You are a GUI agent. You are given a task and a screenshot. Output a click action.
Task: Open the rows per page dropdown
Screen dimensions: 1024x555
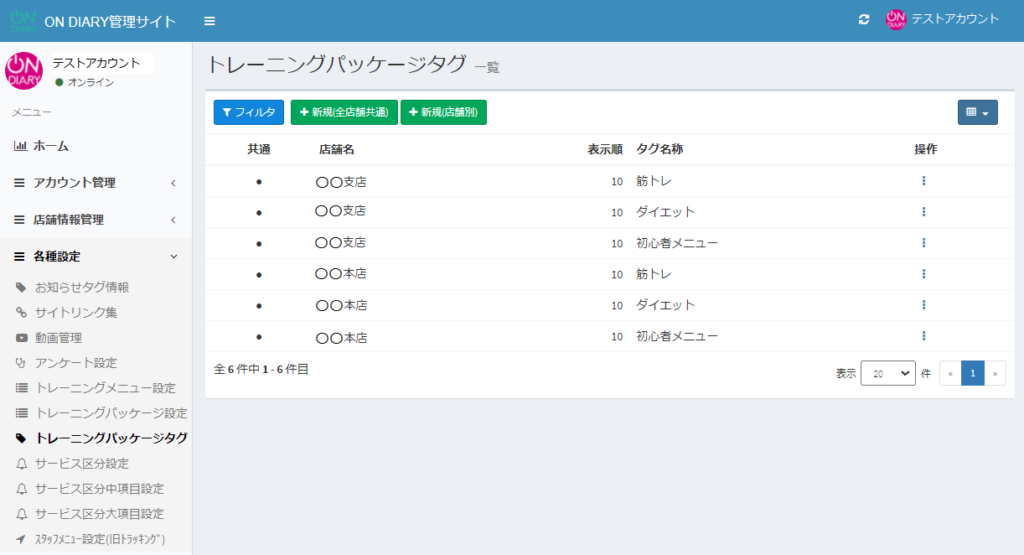pyautogui.click(x=888, y=373)
